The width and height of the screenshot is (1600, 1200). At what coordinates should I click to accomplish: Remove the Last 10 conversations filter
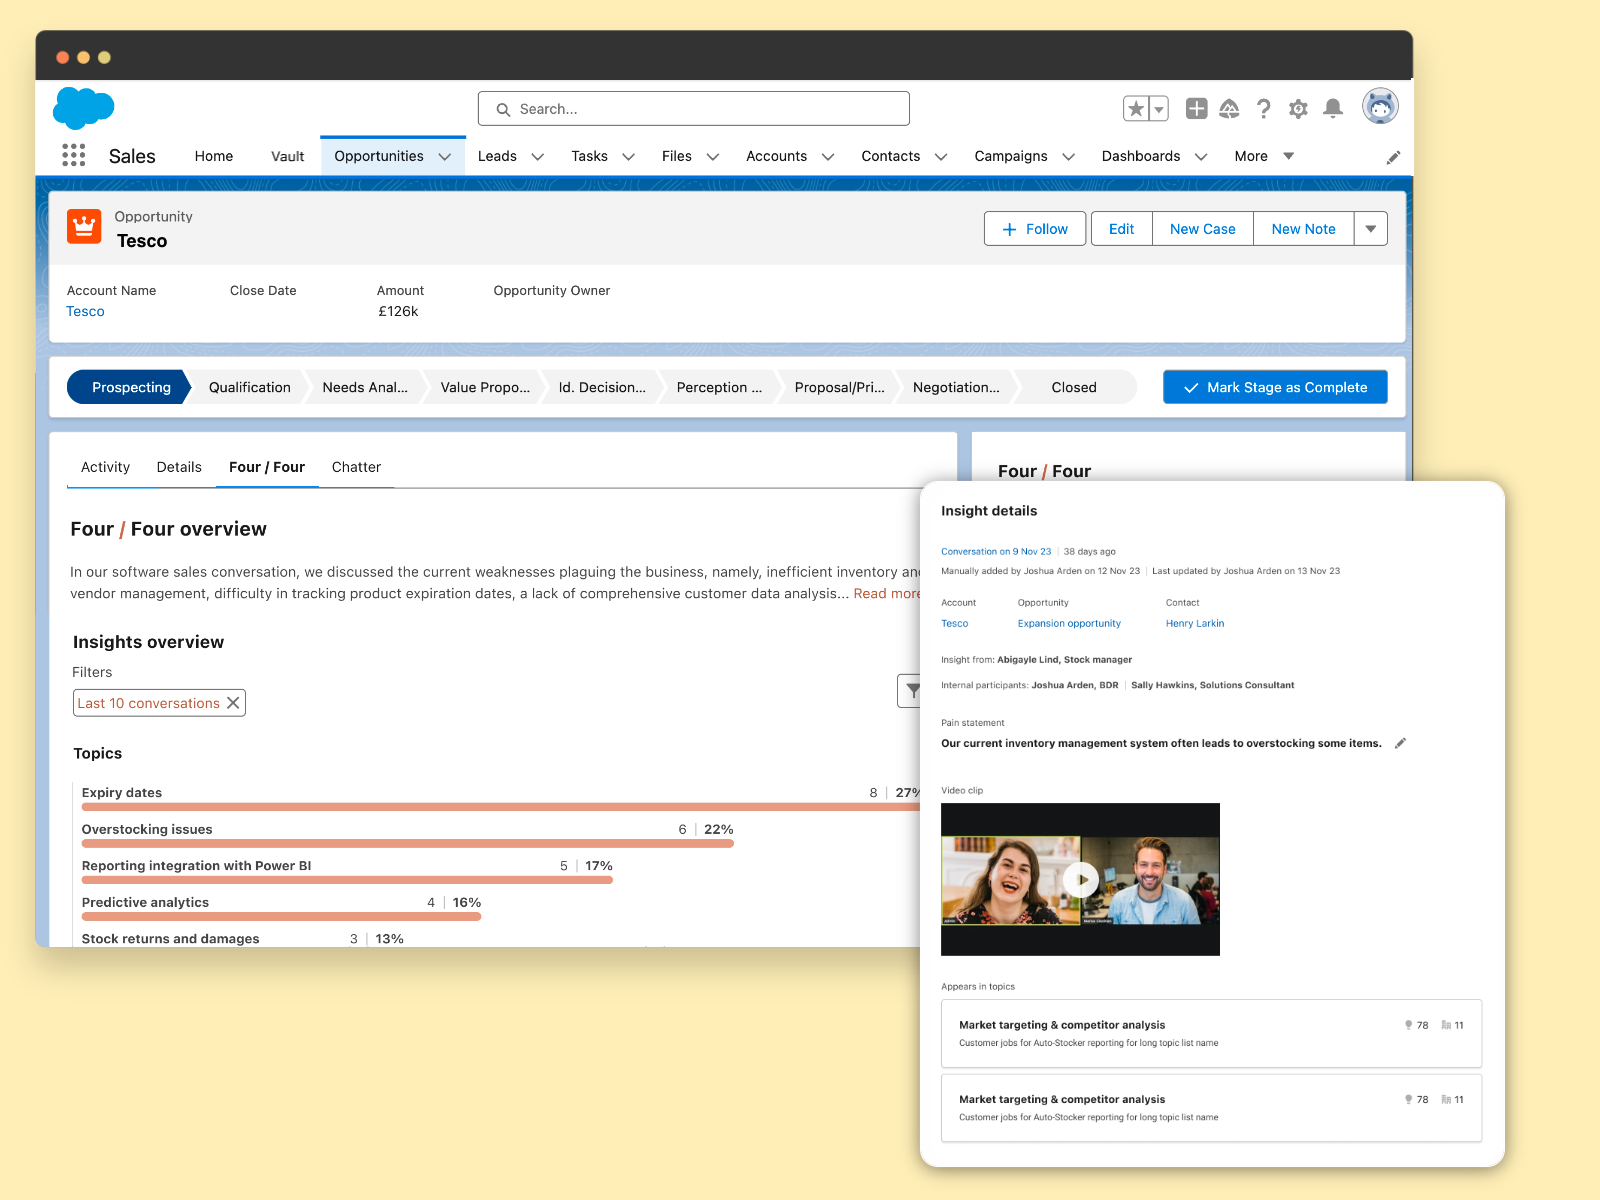233,703
